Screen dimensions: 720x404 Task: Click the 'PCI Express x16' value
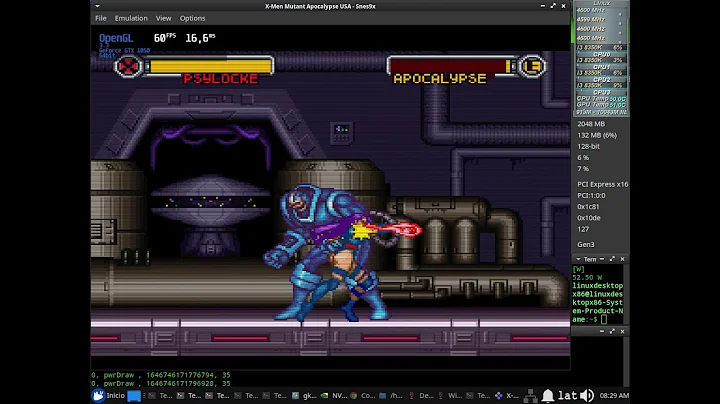pos(602,184)
